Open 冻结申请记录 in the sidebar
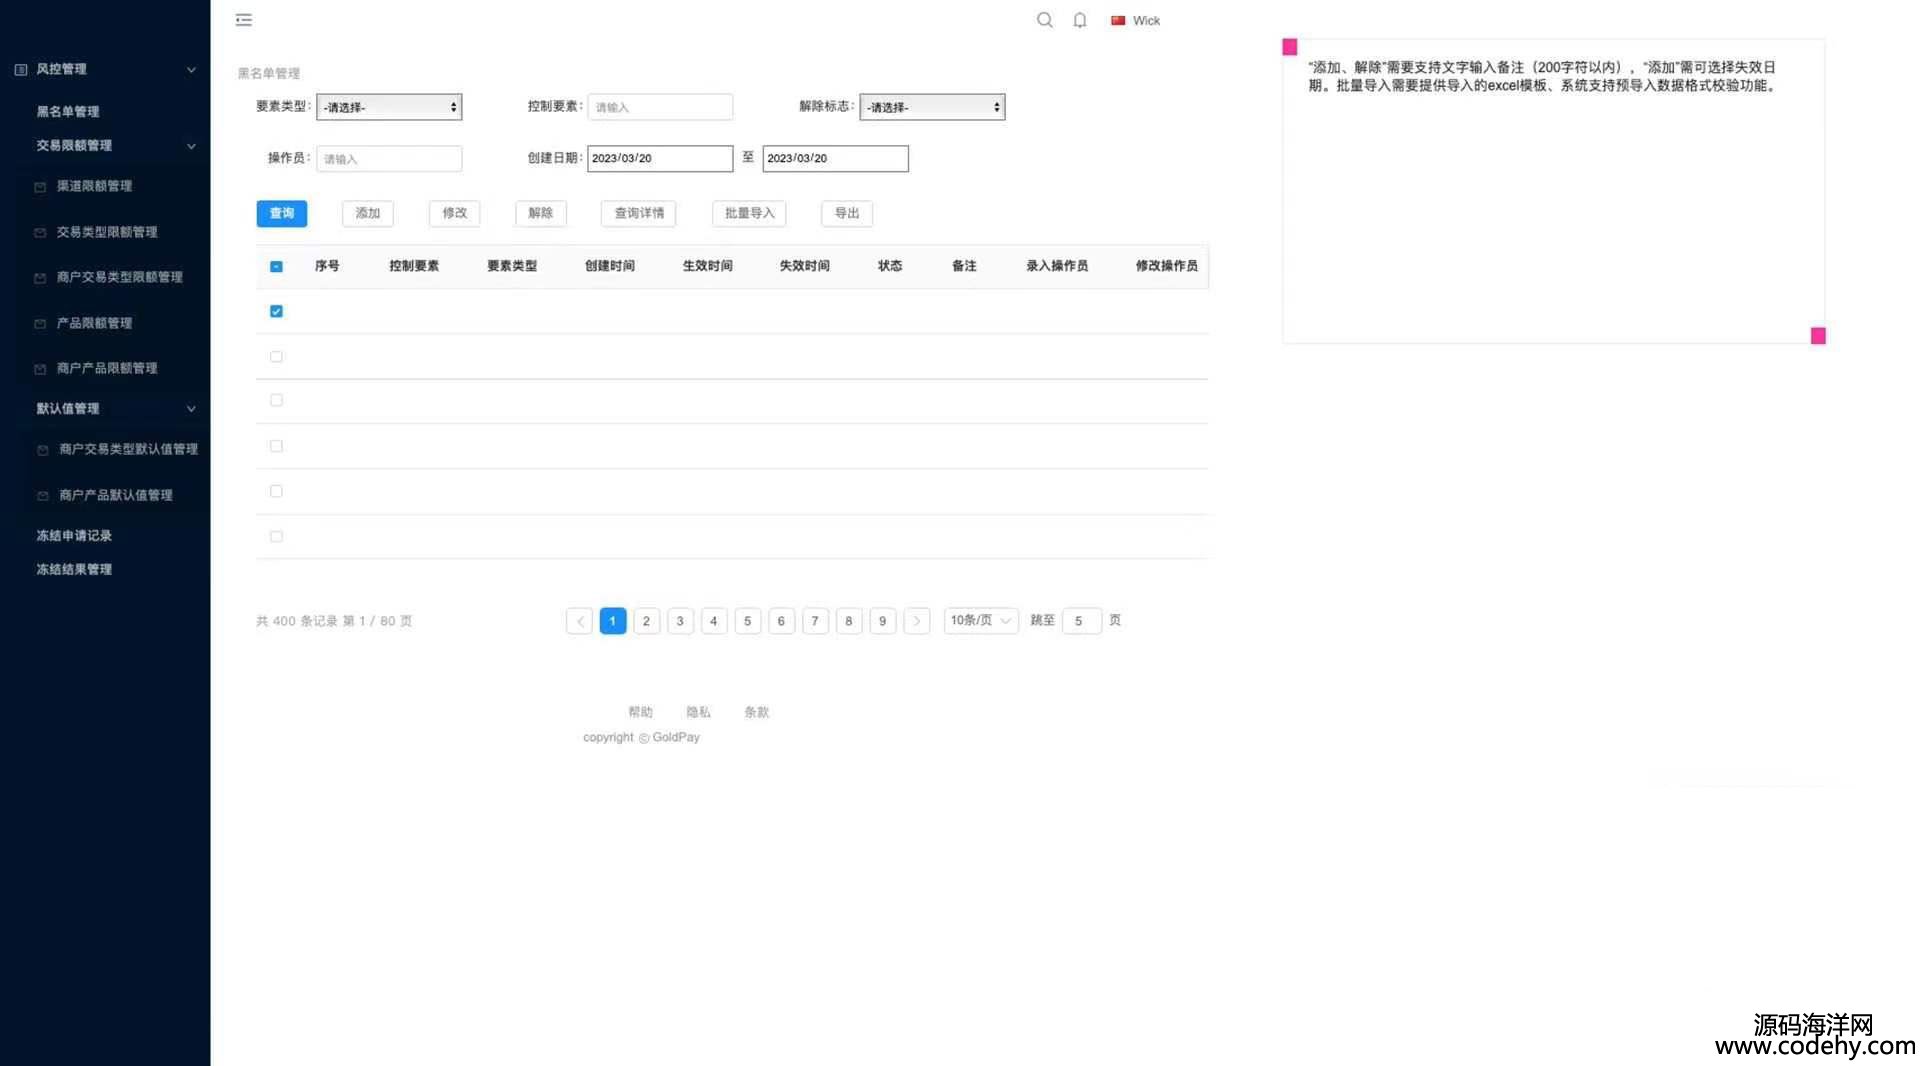Screen dimensions: 1920x1066 click(74, 536)
